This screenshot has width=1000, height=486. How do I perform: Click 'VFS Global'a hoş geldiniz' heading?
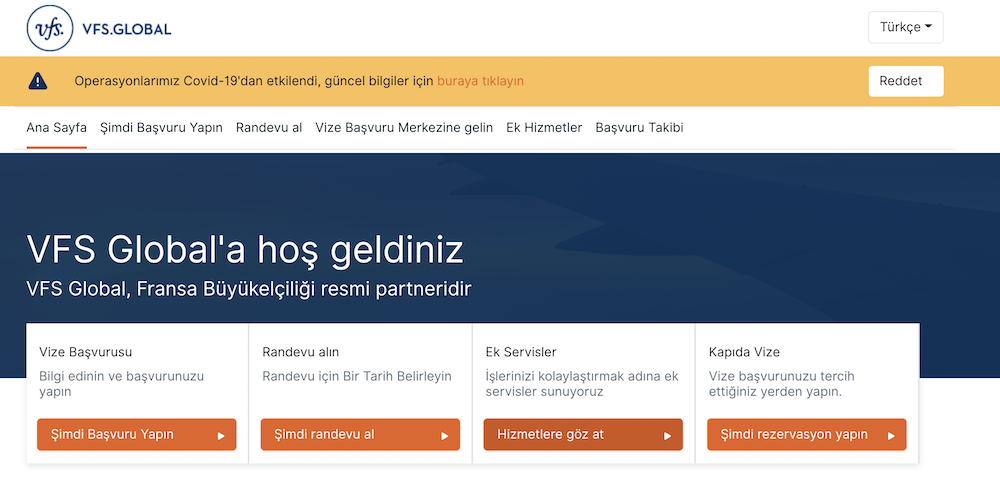[x=245, y=250]
